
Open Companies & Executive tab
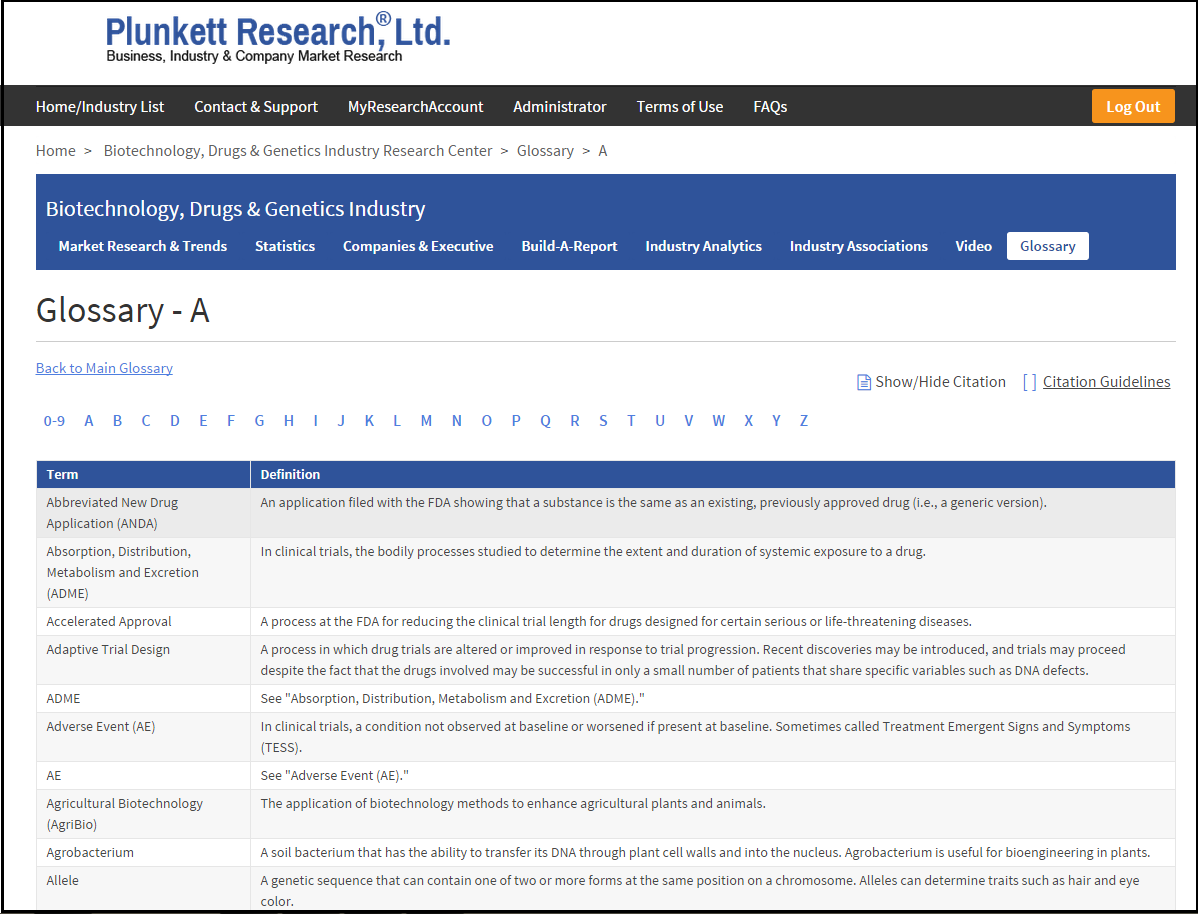[418, 246]
